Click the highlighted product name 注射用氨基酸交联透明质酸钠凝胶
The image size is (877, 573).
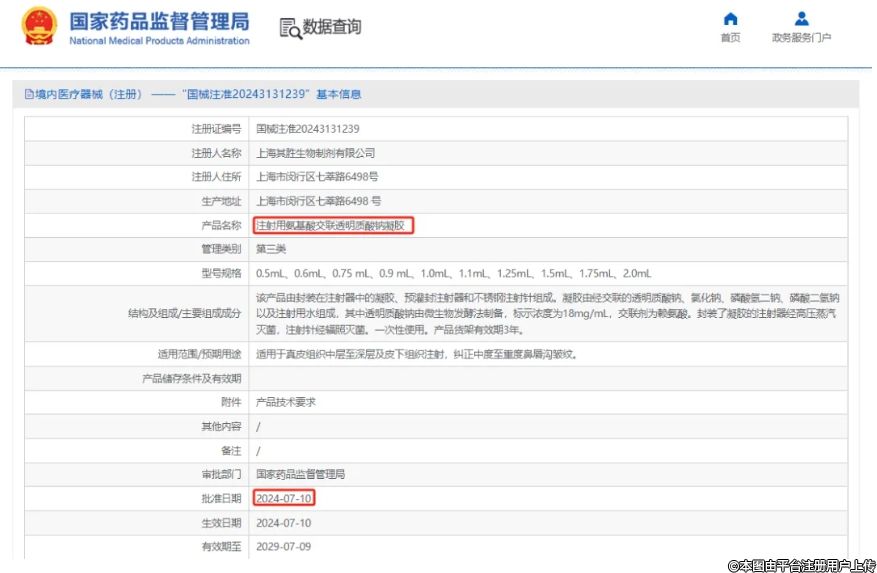[x=331, y=226]
